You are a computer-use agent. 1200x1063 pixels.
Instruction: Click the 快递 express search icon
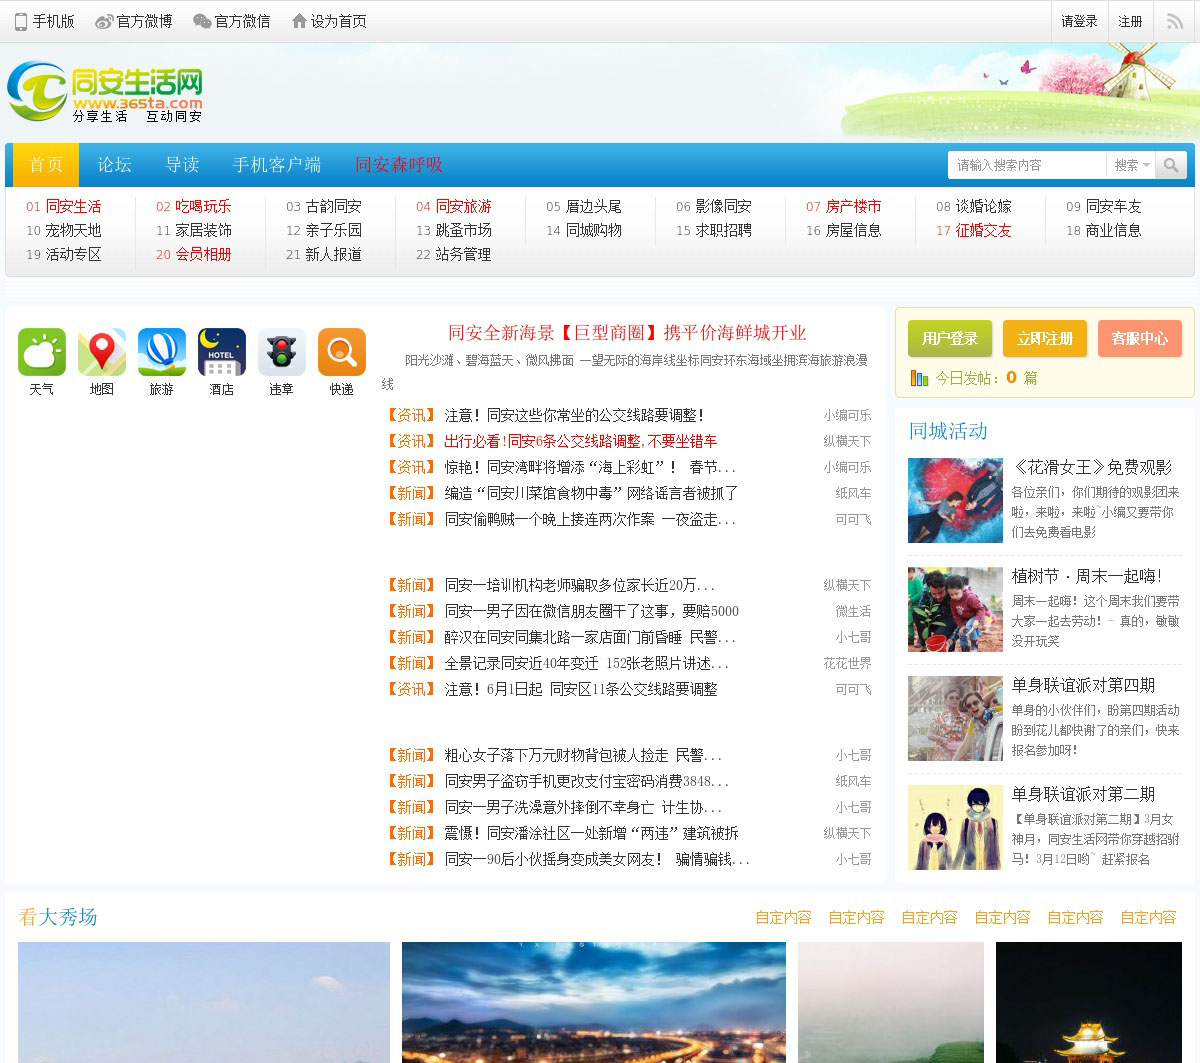tap(342, 353)
